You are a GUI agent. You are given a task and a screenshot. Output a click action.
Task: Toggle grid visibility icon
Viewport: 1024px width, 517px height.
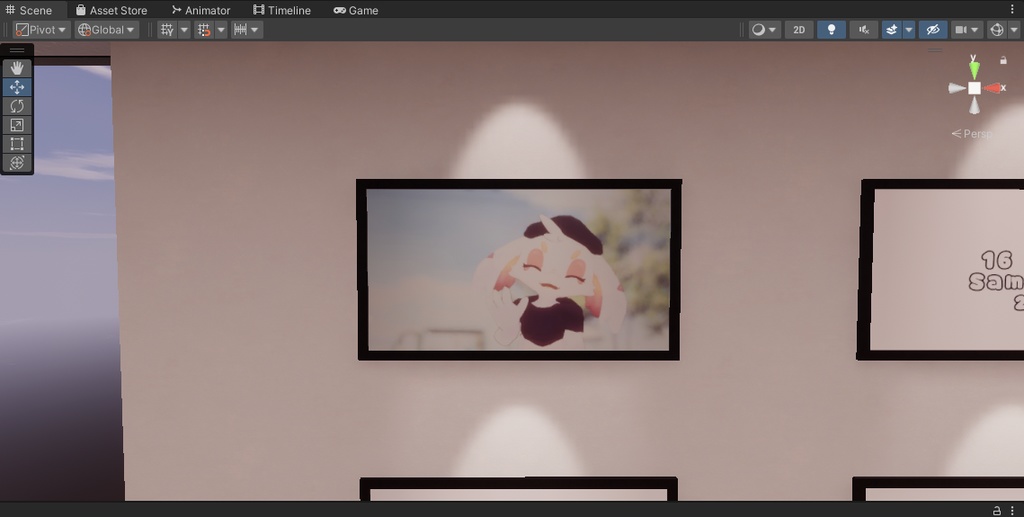pos(167,30)
